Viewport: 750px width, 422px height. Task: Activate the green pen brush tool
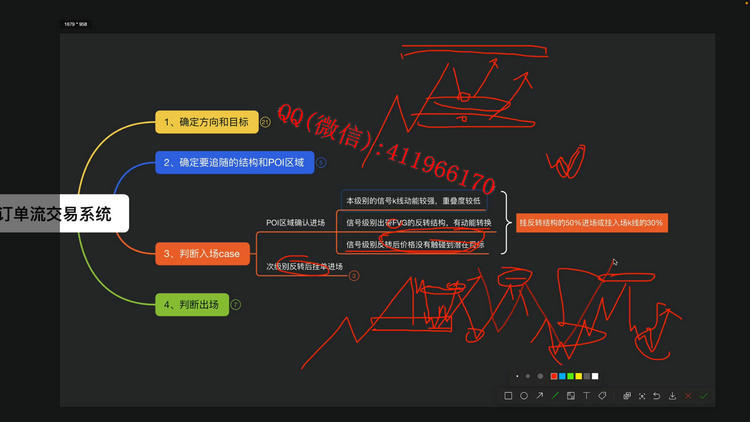(x=555, y=396)
